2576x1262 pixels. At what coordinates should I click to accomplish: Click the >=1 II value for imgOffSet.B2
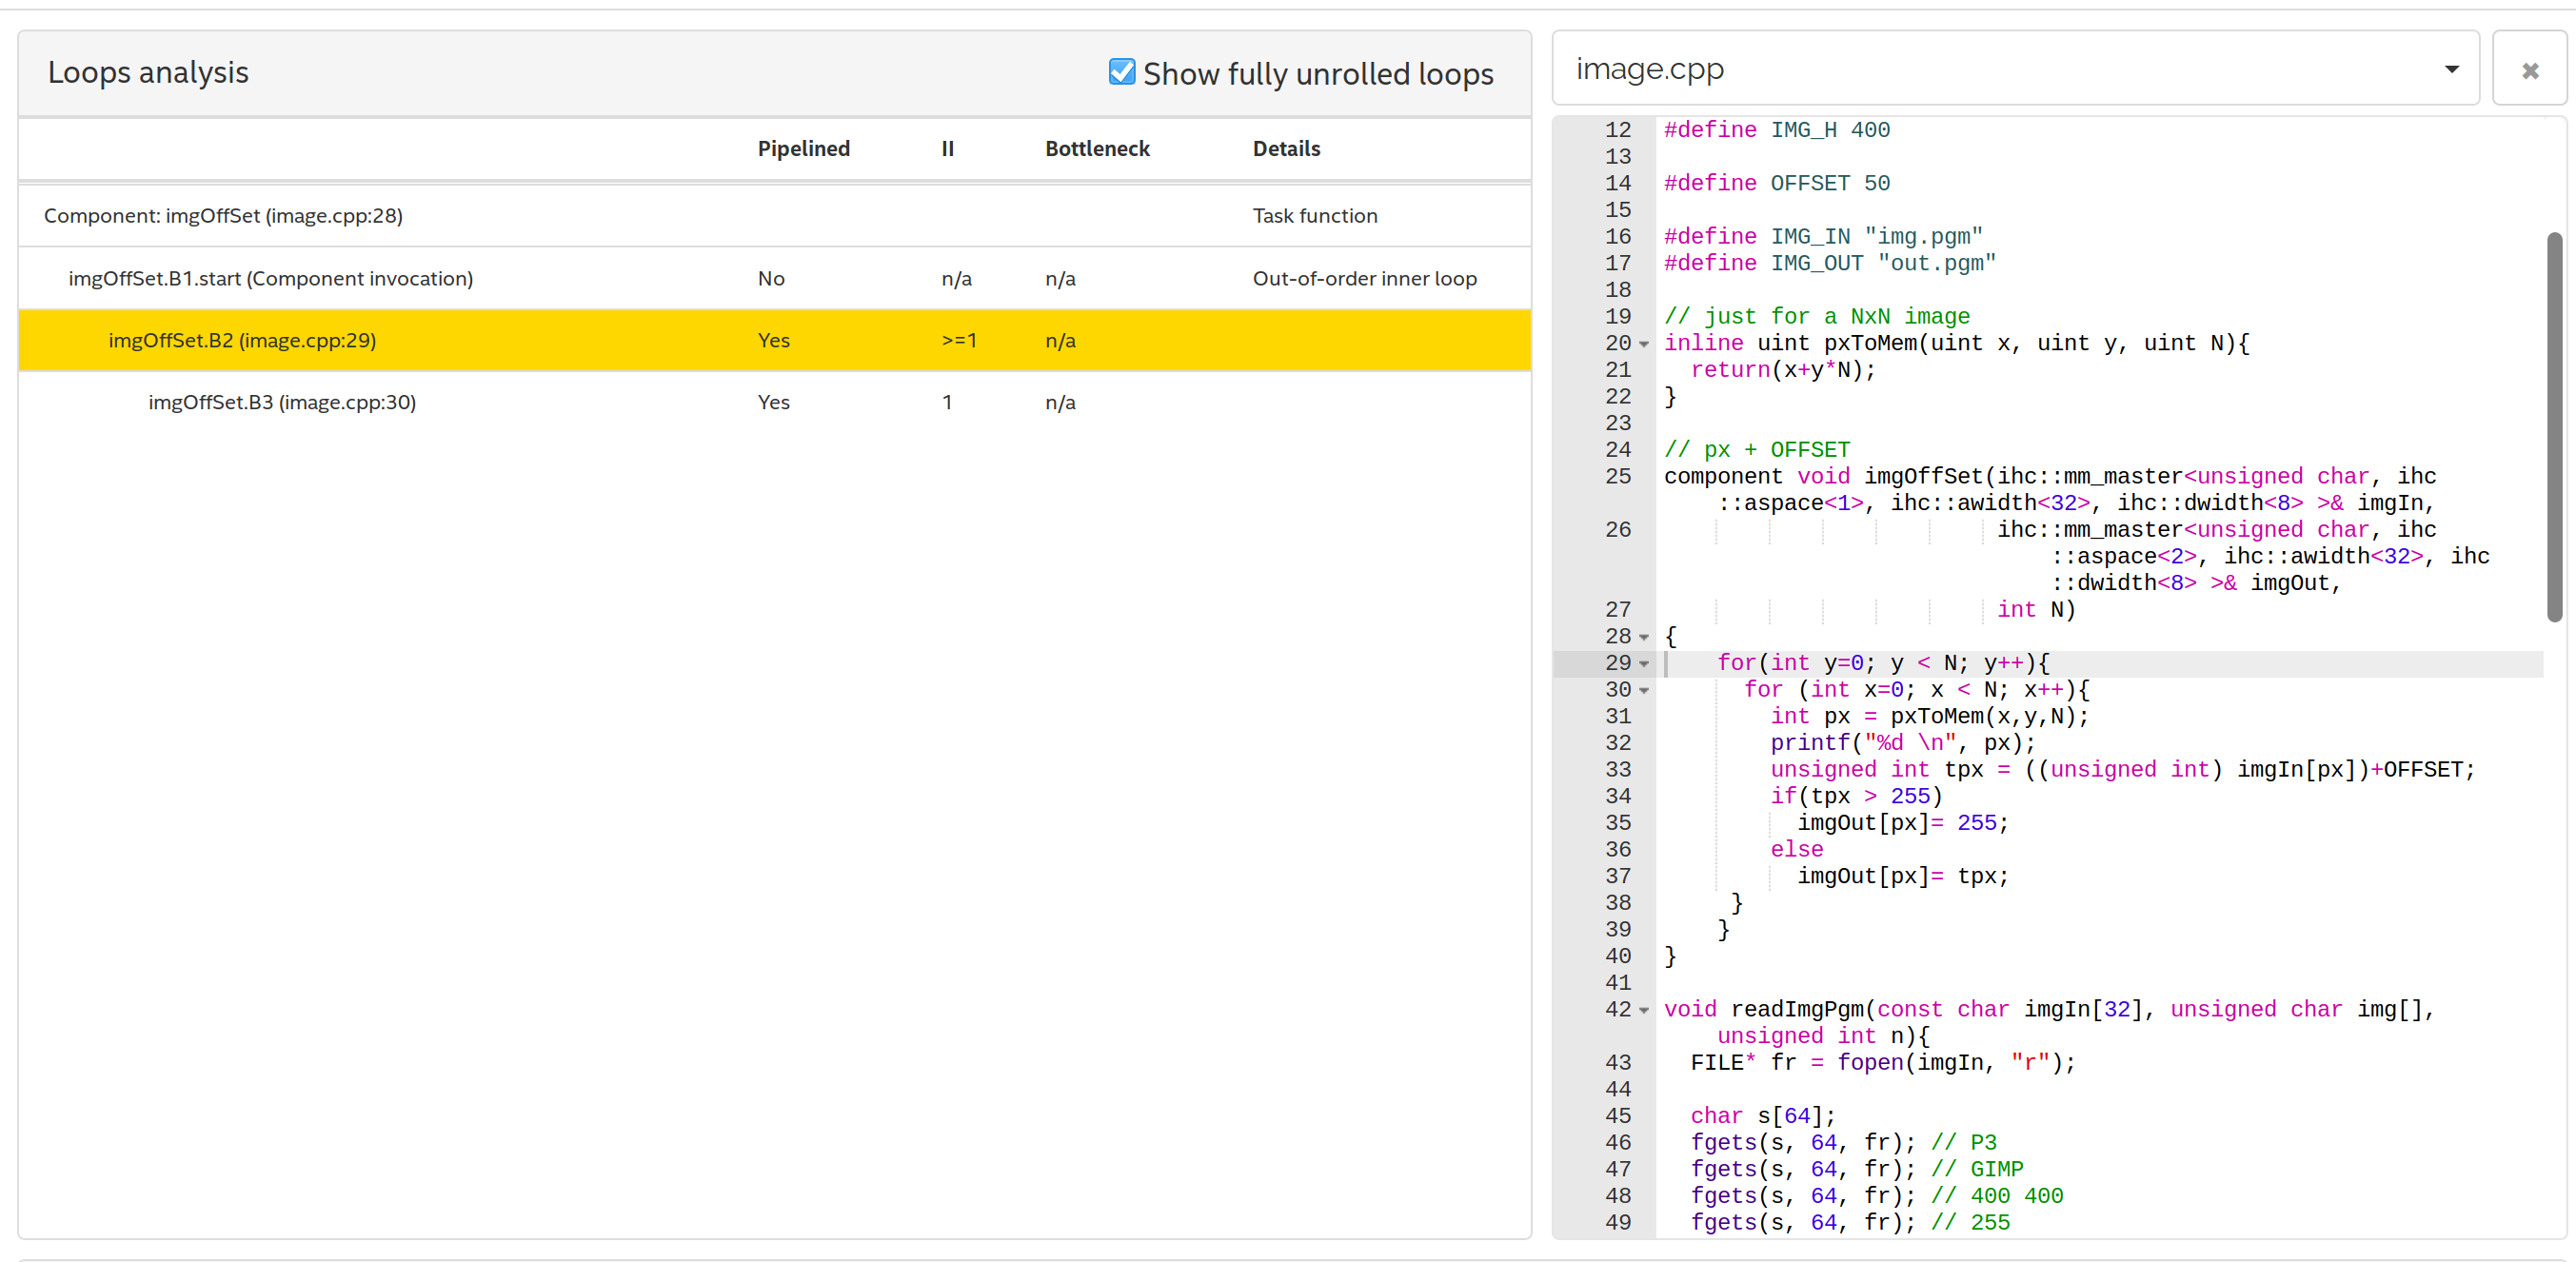click(x=959, y=341)
